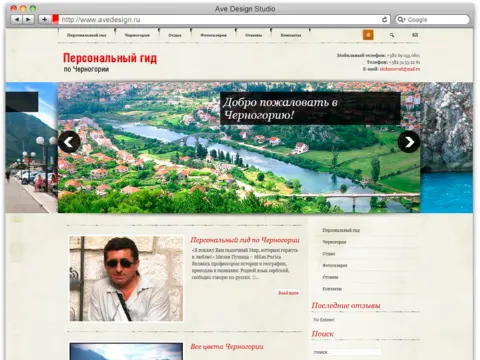Click browser back arrow button

[x=17, y=20]
